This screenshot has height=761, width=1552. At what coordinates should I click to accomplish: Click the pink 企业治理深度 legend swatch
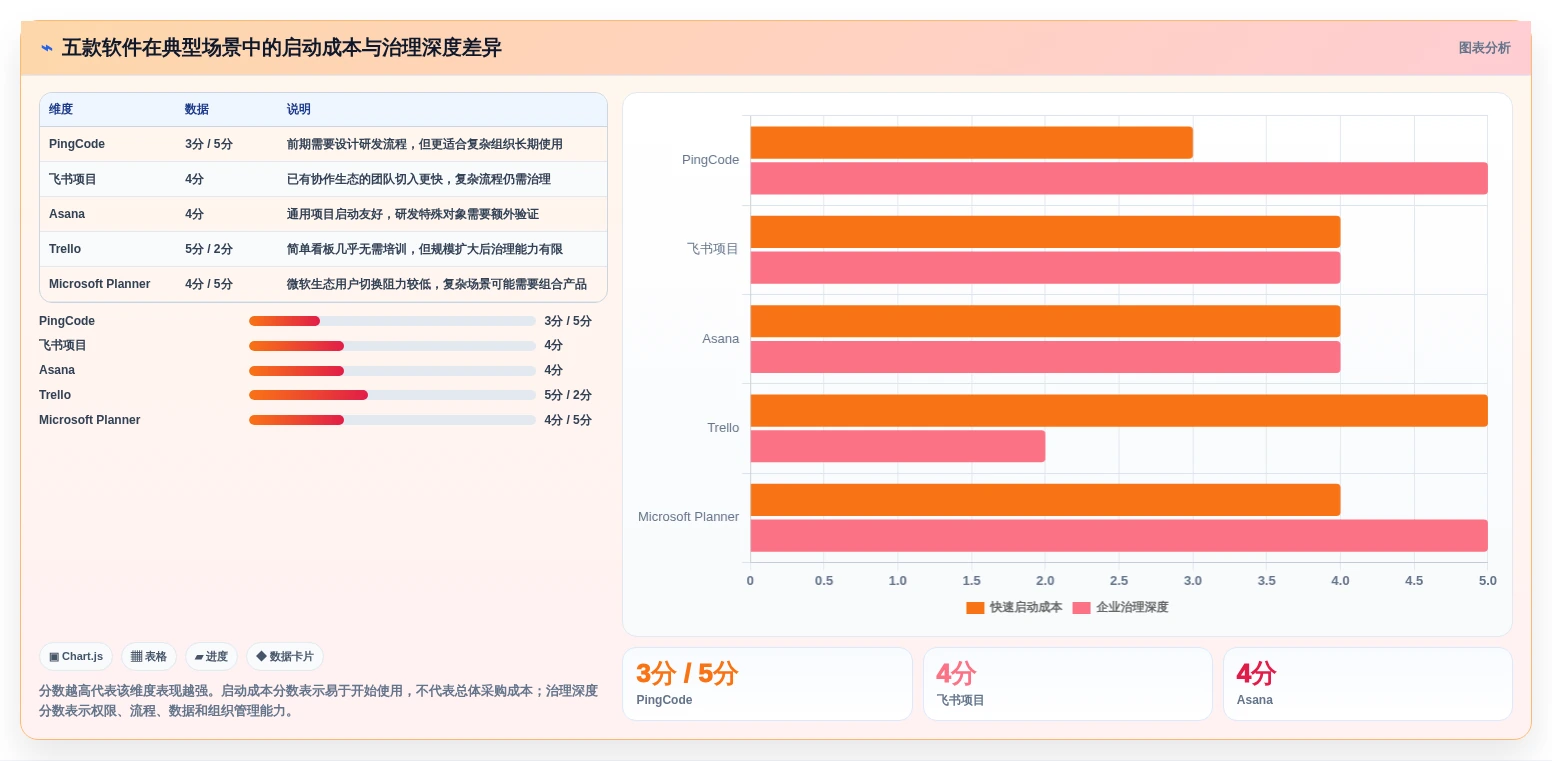click(x=1081, y=608)
